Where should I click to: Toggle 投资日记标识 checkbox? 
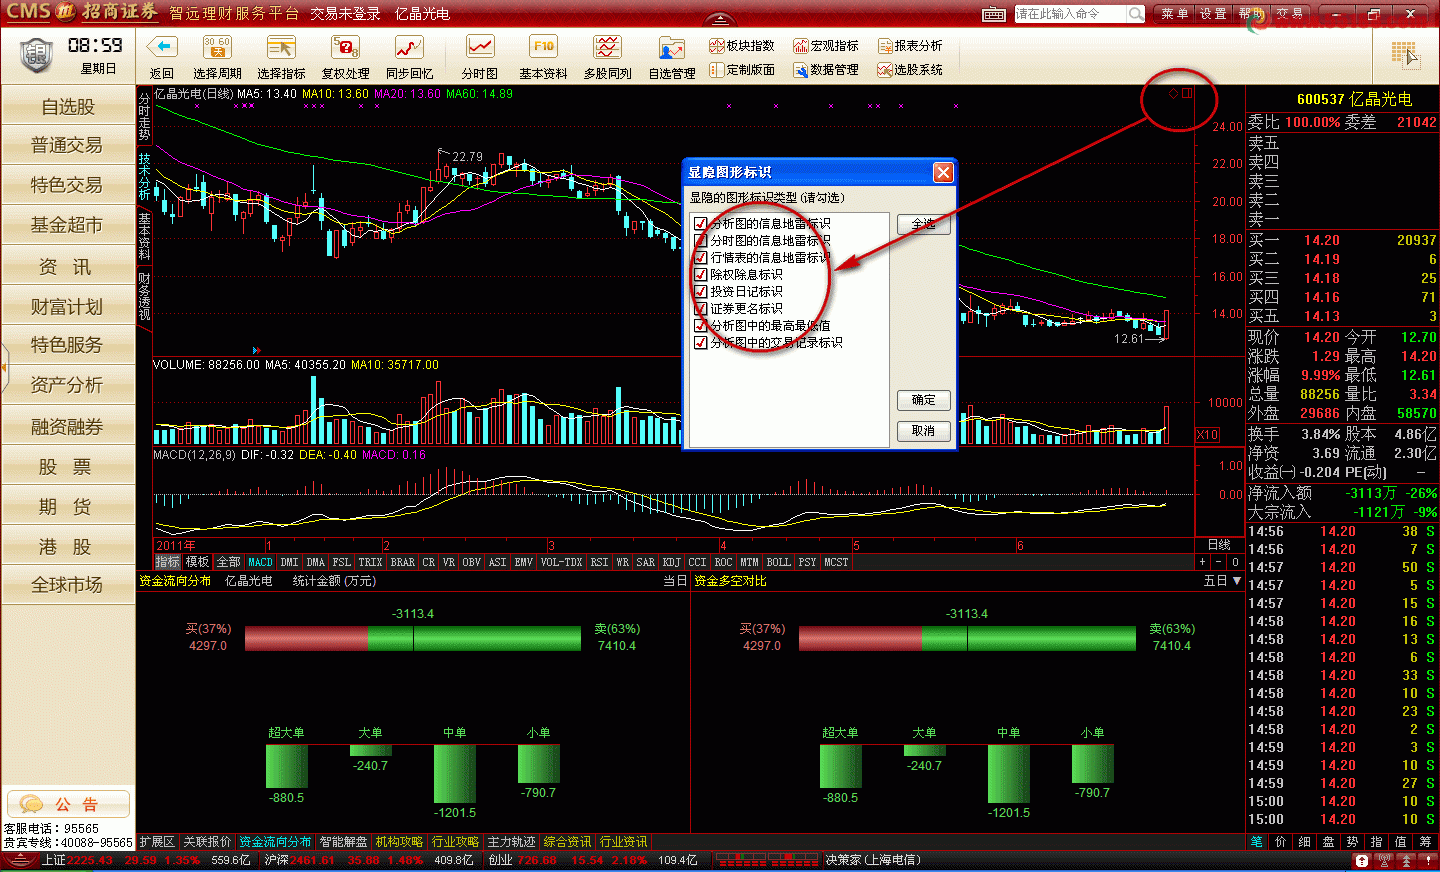coord(701,292)
